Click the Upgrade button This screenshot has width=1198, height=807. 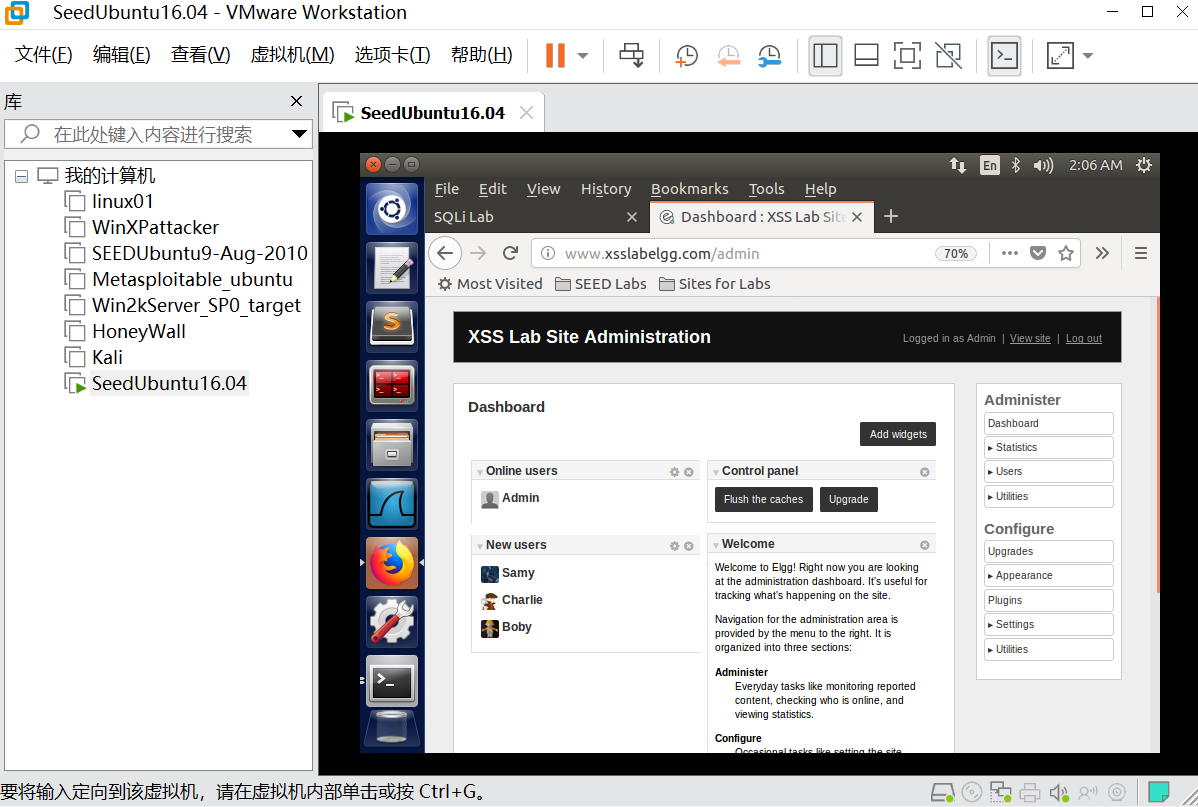click(848, 499)
